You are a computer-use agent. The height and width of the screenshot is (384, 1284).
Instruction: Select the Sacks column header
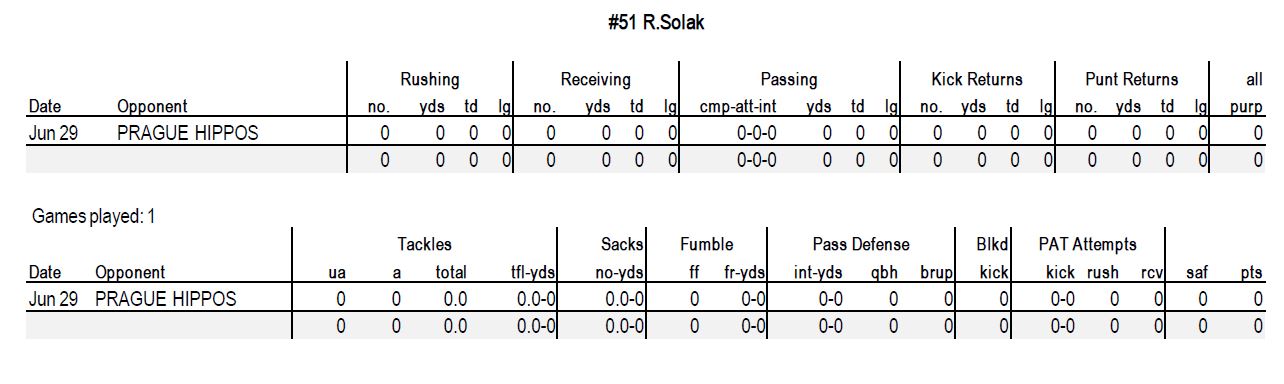(622, 245)
